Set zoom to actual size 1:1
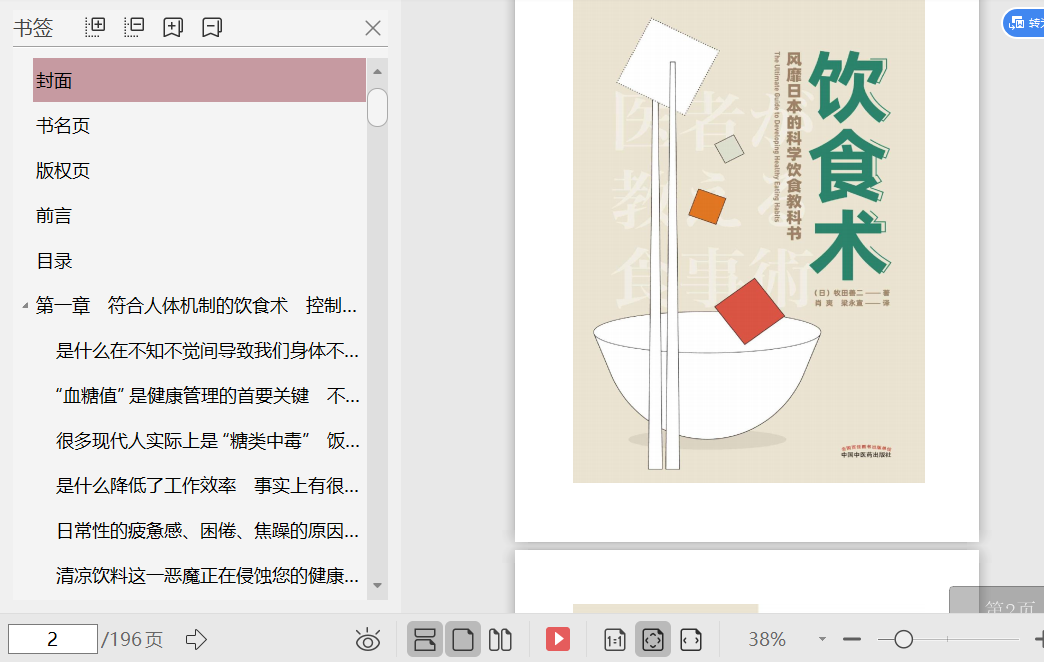This screenshot has width=1044, height=662. click(615, 639)
